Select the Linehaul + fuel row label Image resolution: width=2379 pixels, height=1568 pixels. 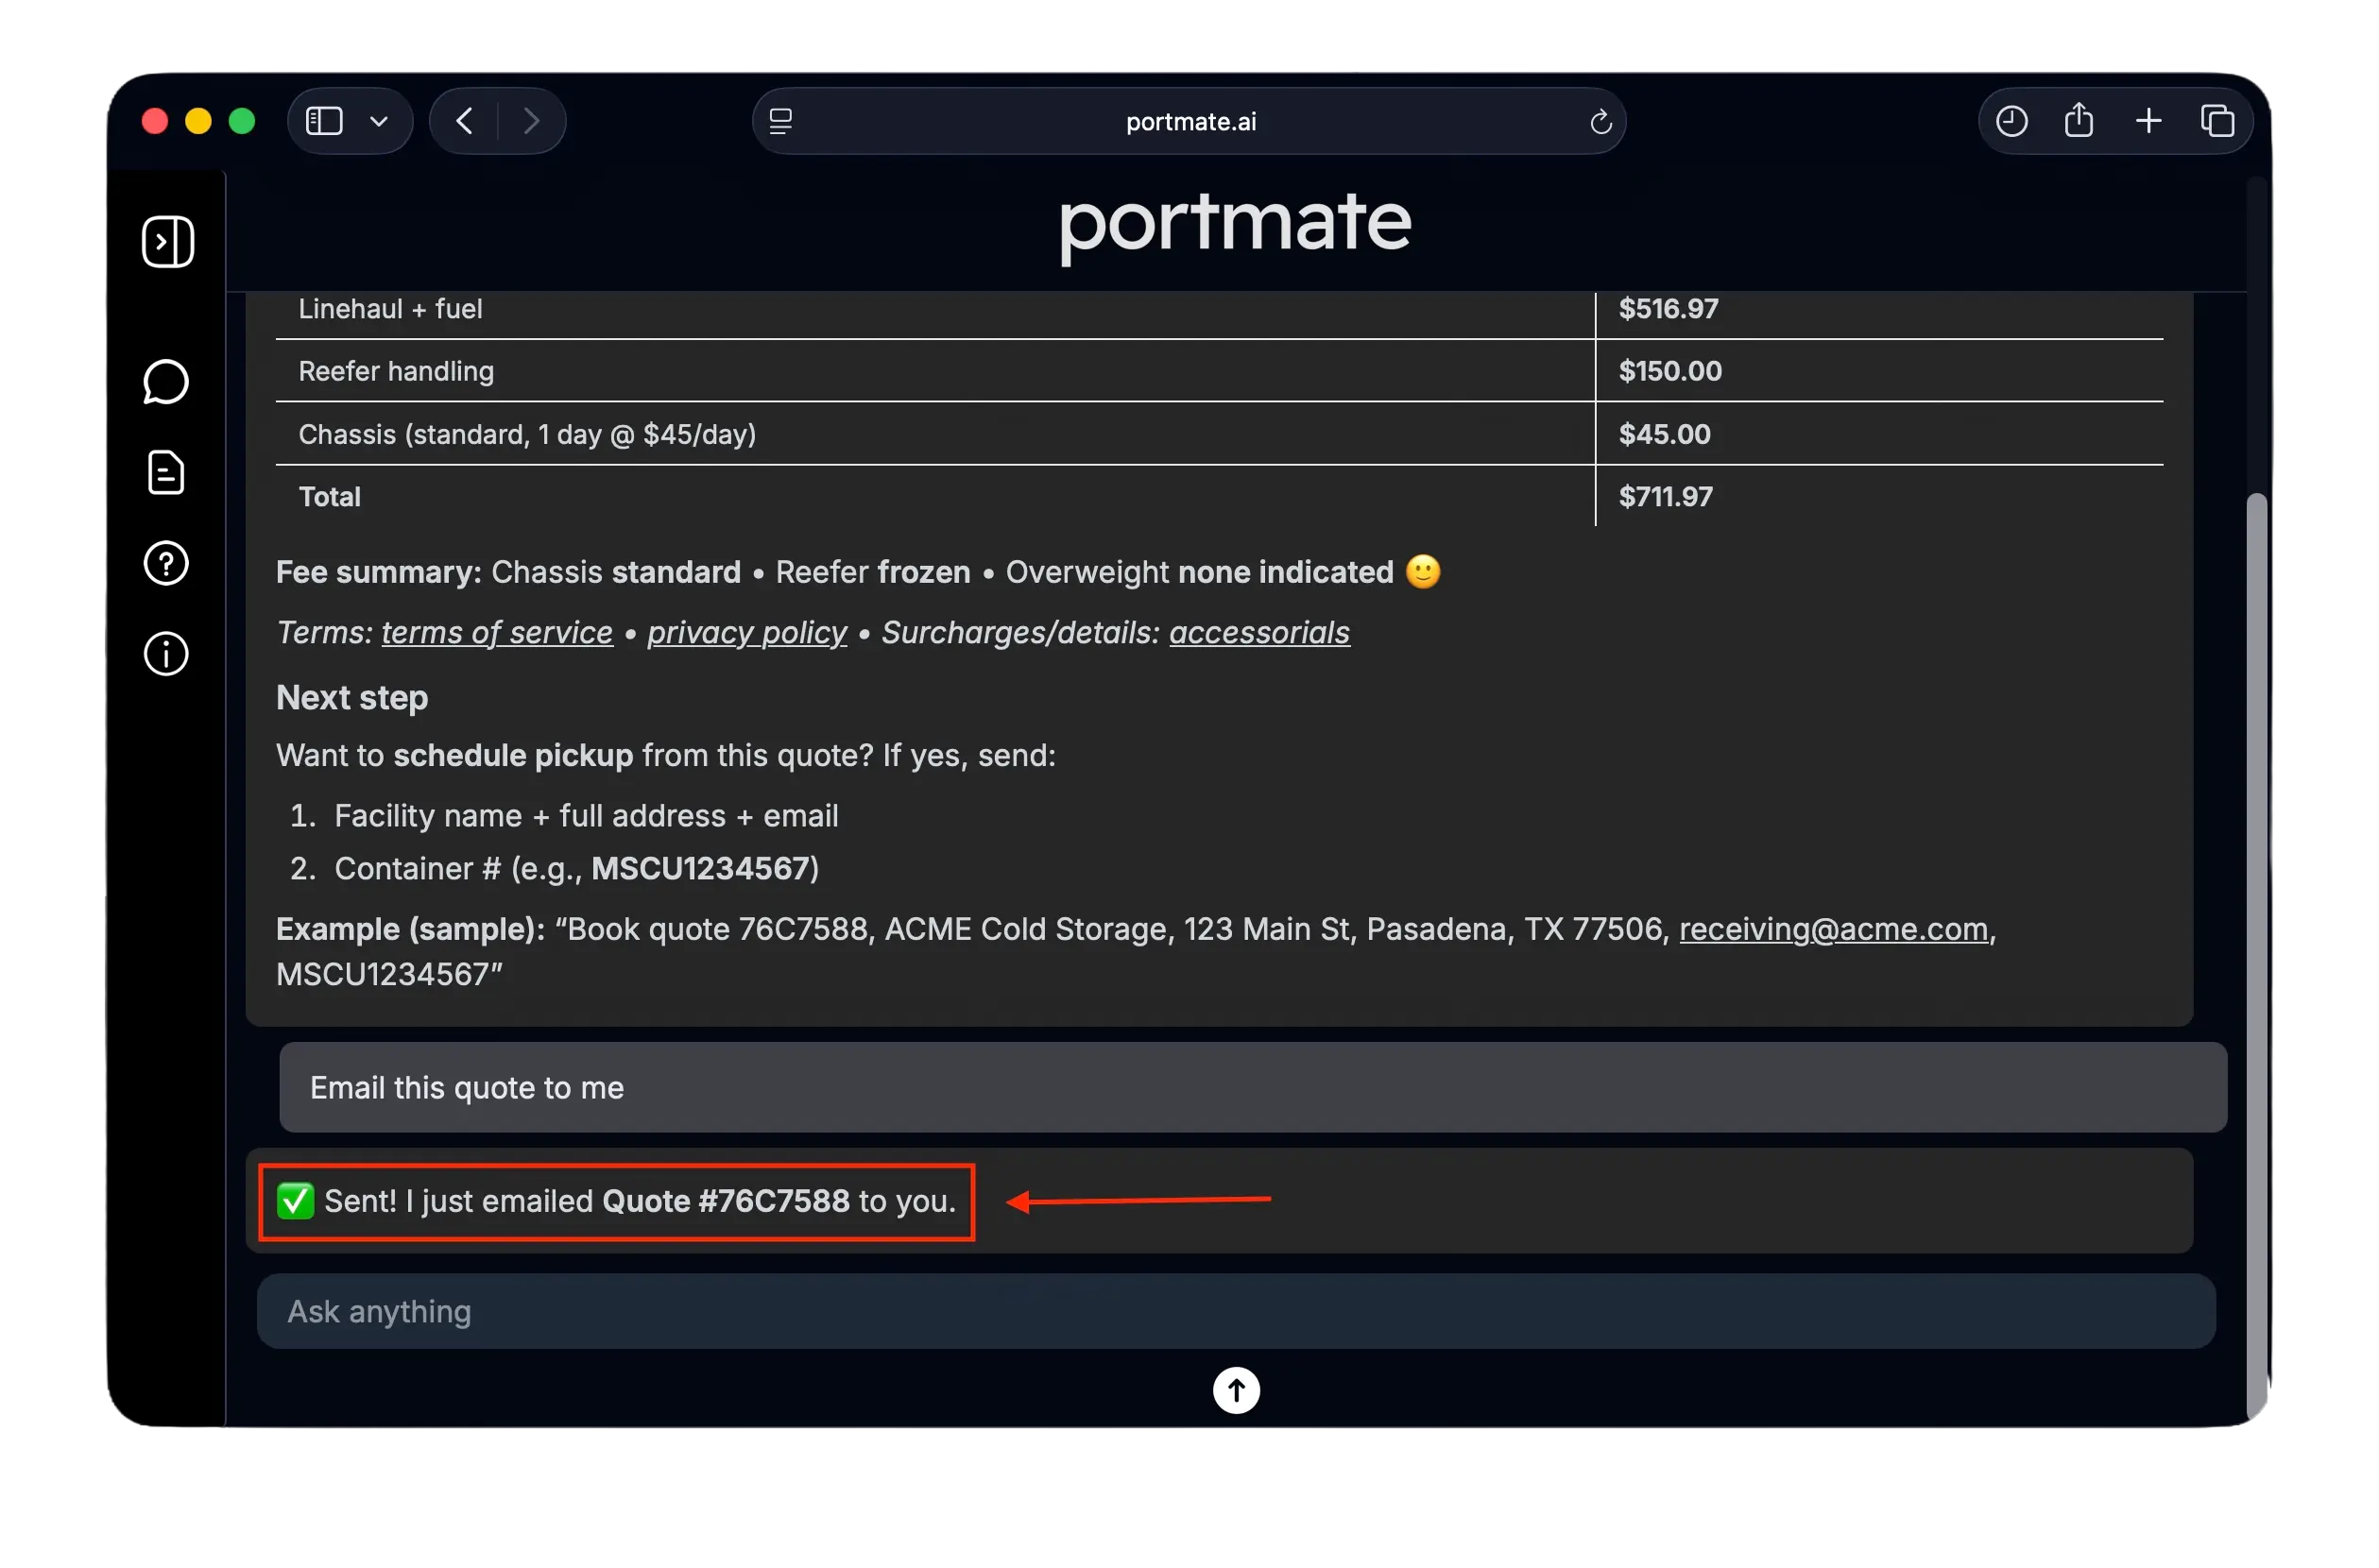coord(390,309)
